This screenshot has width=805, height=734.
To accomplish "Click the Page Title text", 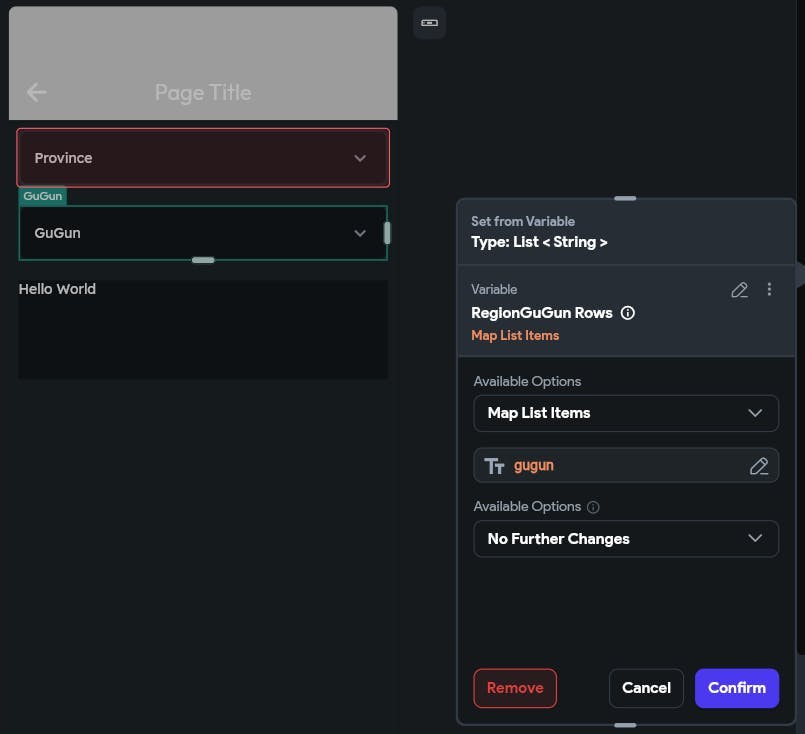I will click(203, 92).
